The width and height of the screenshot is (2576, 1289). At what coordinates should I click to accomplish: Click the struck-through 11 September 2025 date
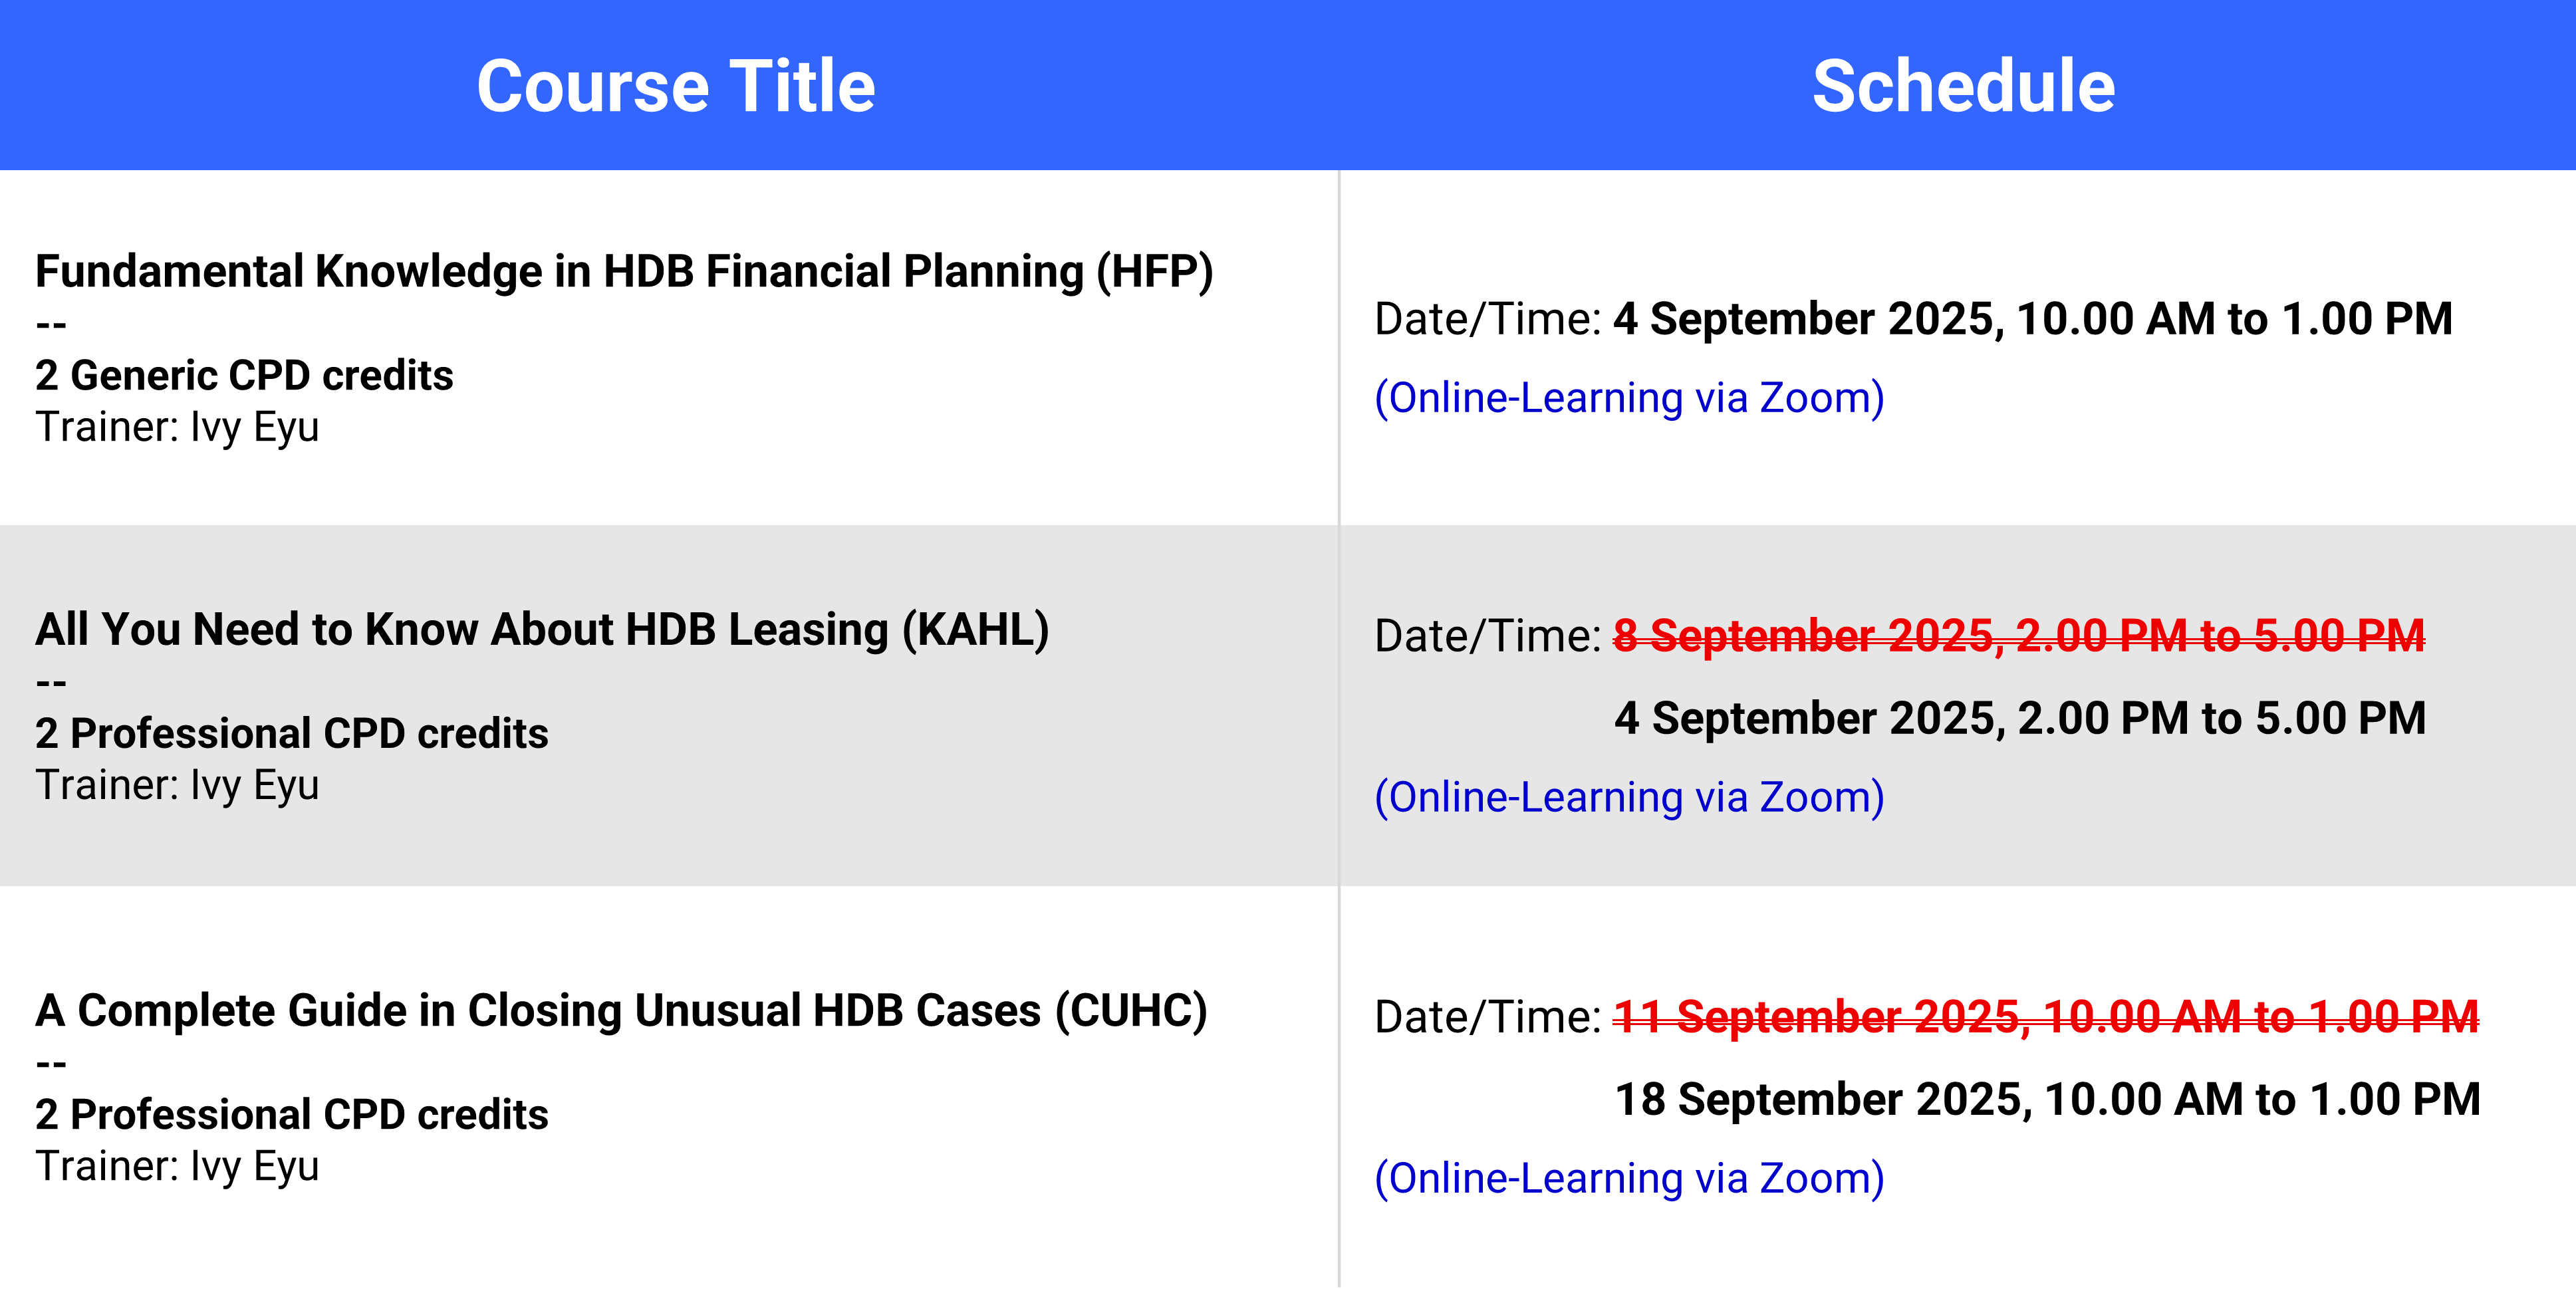2046,1017
